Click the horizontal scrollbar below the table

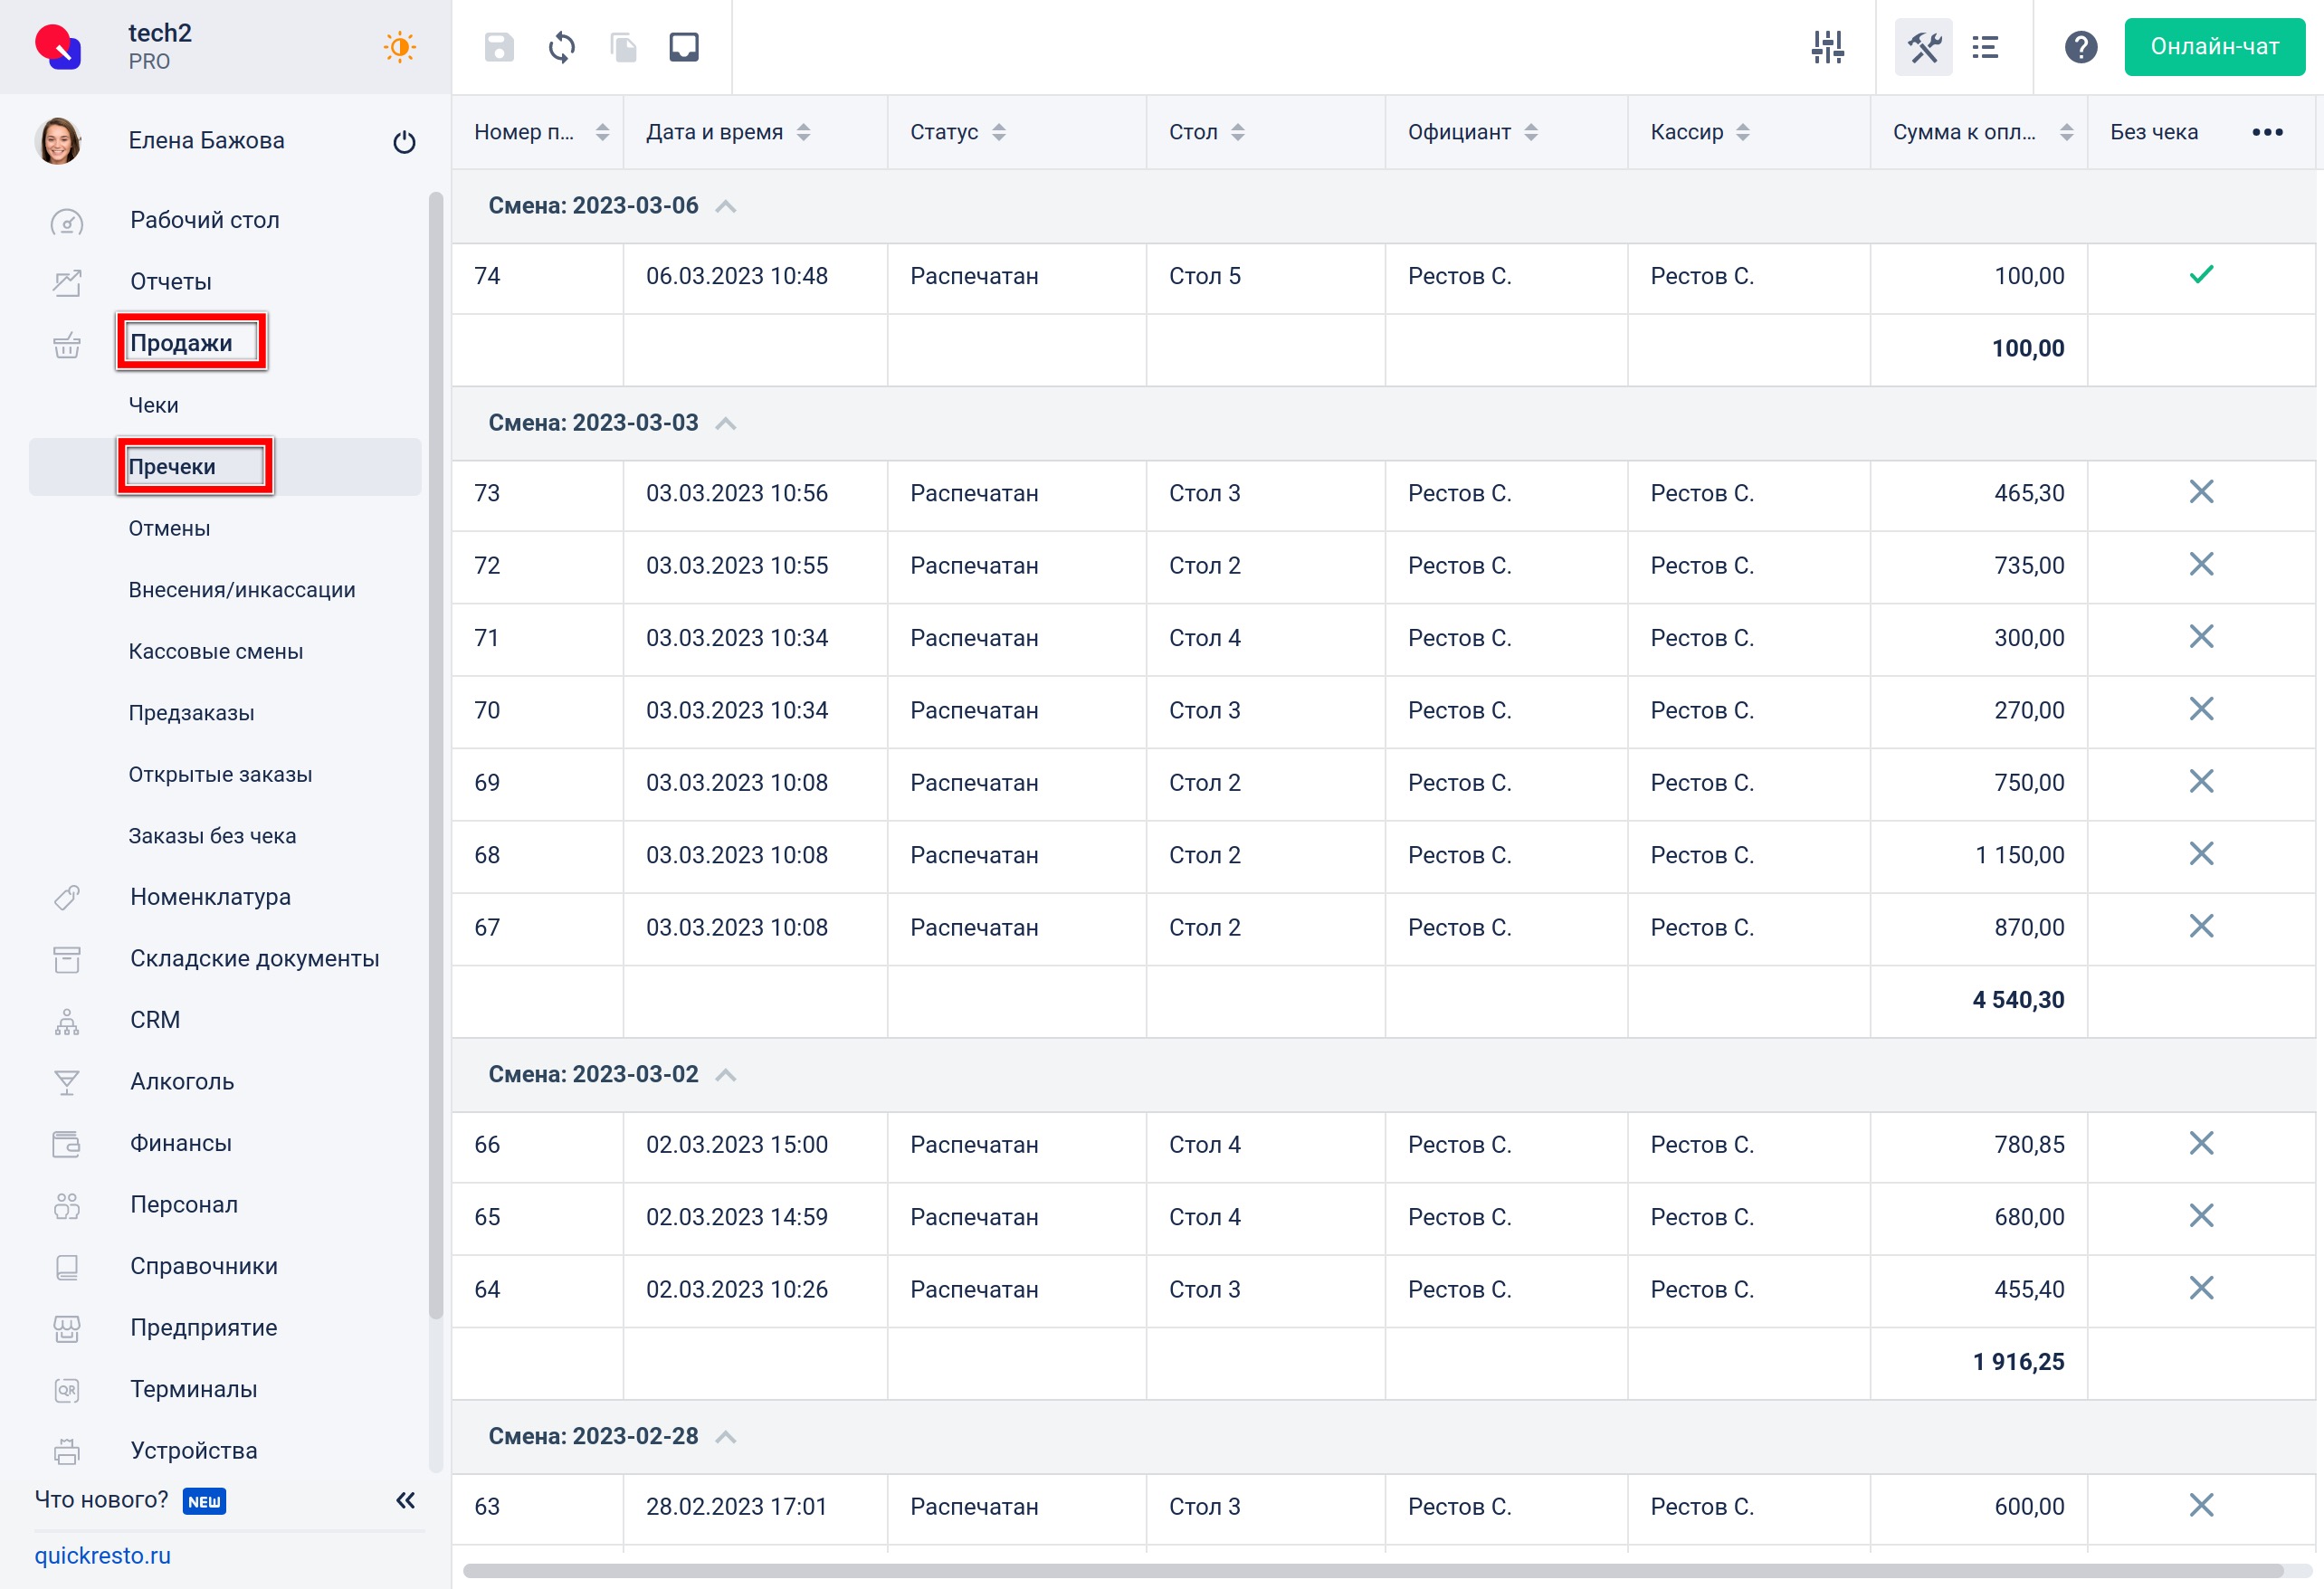pyautogui.click(x=1373, y=1571)
